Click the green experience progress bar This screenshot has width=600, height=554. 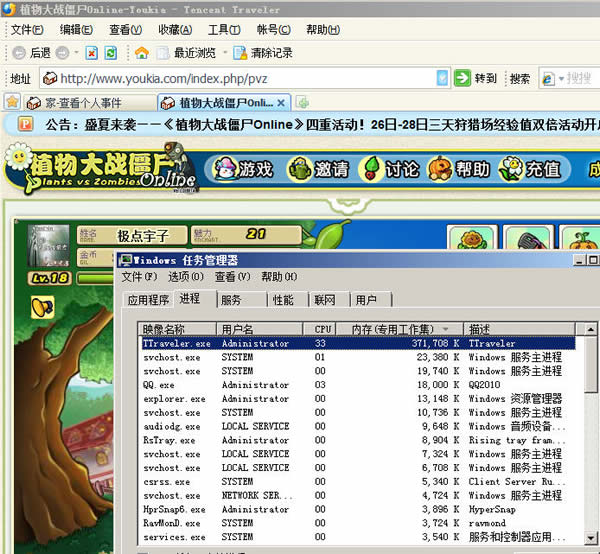[95, 278]
